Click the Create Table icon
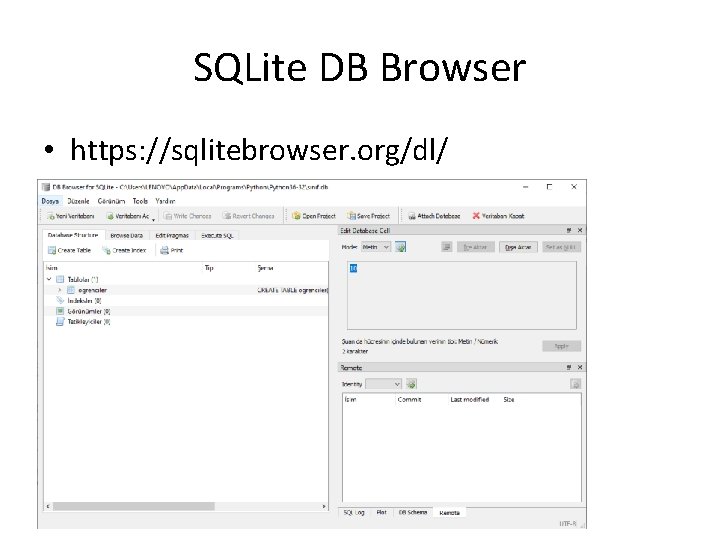 pos(52,250)
